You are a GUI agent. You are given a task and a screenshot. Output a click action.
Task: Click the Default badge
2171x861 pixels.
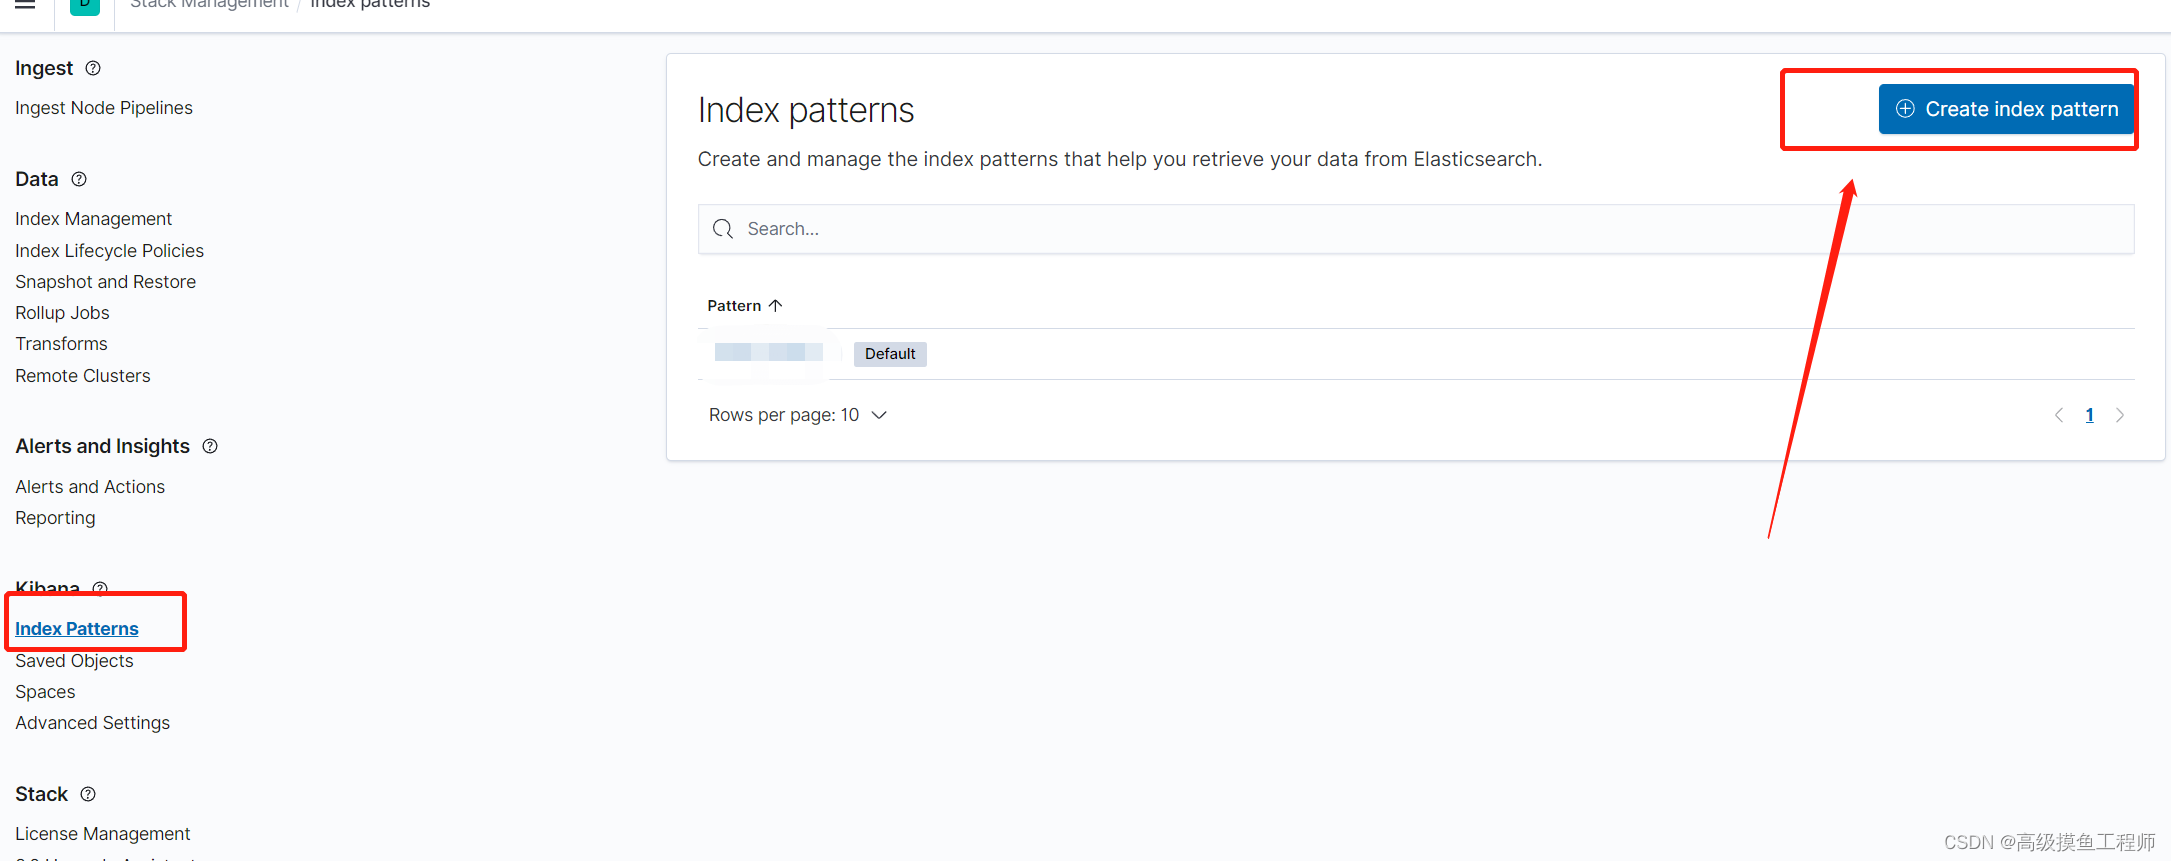click(x=890, y=354)
